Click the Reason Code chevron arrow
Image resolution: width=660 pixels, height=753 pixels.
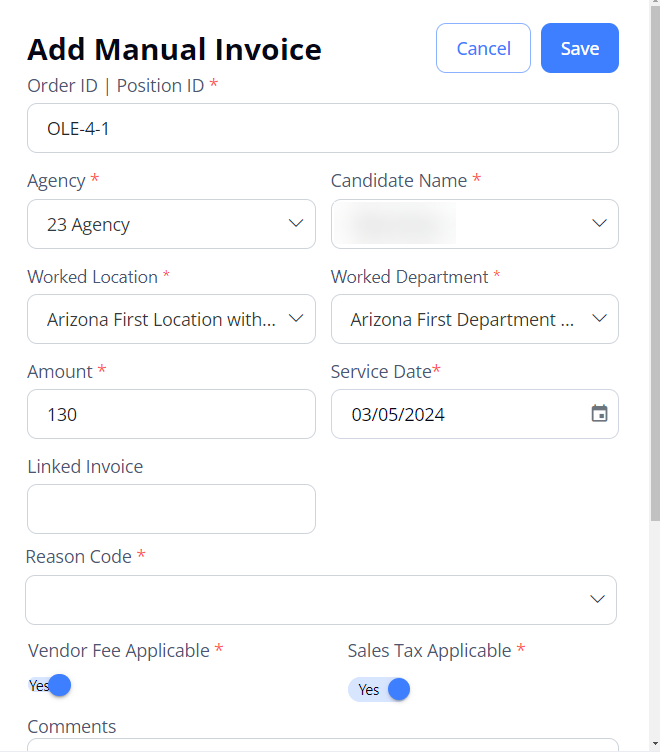(x=597, y=599)
